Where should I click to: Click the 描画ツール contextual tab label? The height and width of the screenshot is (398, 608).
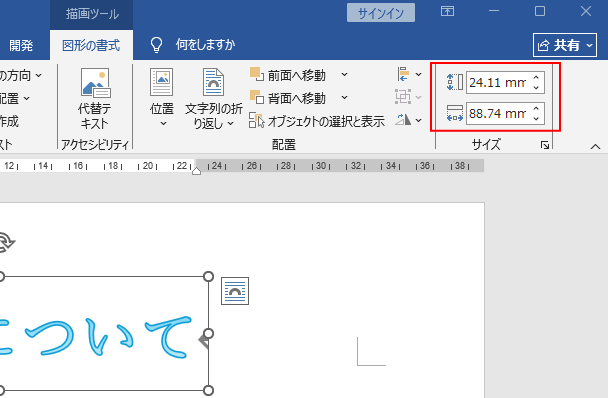pos(92,14)
